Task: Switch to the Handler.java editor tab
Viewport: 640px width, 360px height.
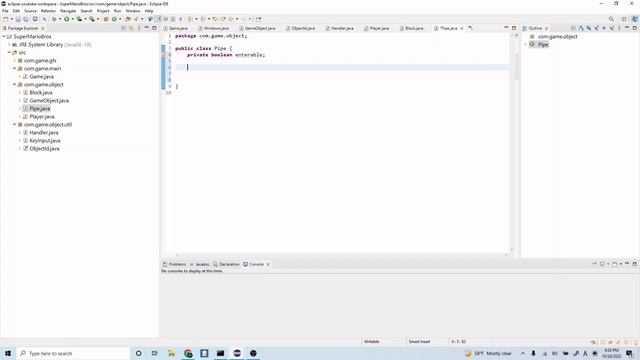Action: tap(342, 28)
